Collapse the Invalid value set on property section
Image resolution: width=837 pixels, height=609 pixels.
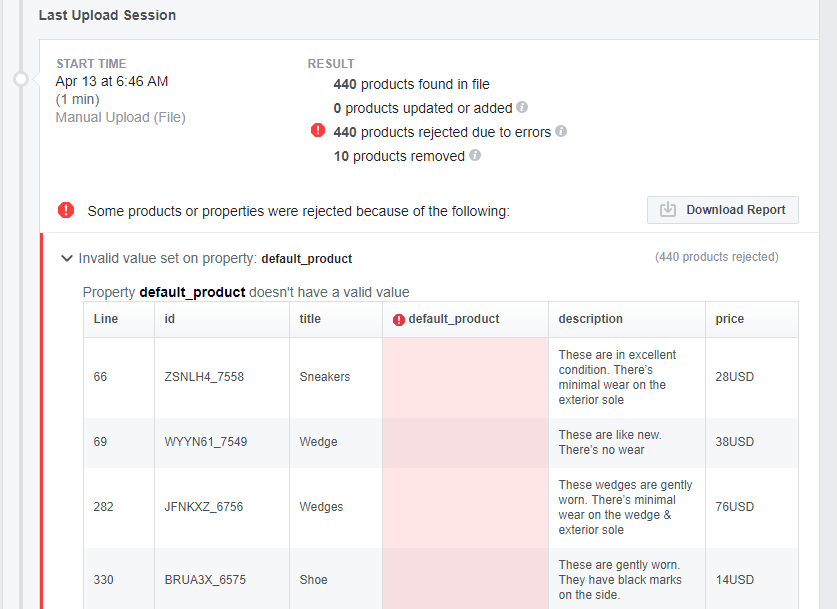(x=67, y=258)
